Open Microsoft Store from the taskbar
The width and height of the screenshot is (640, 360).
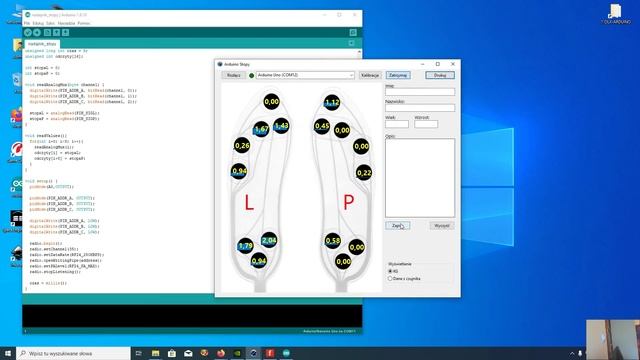pos(172,353)
